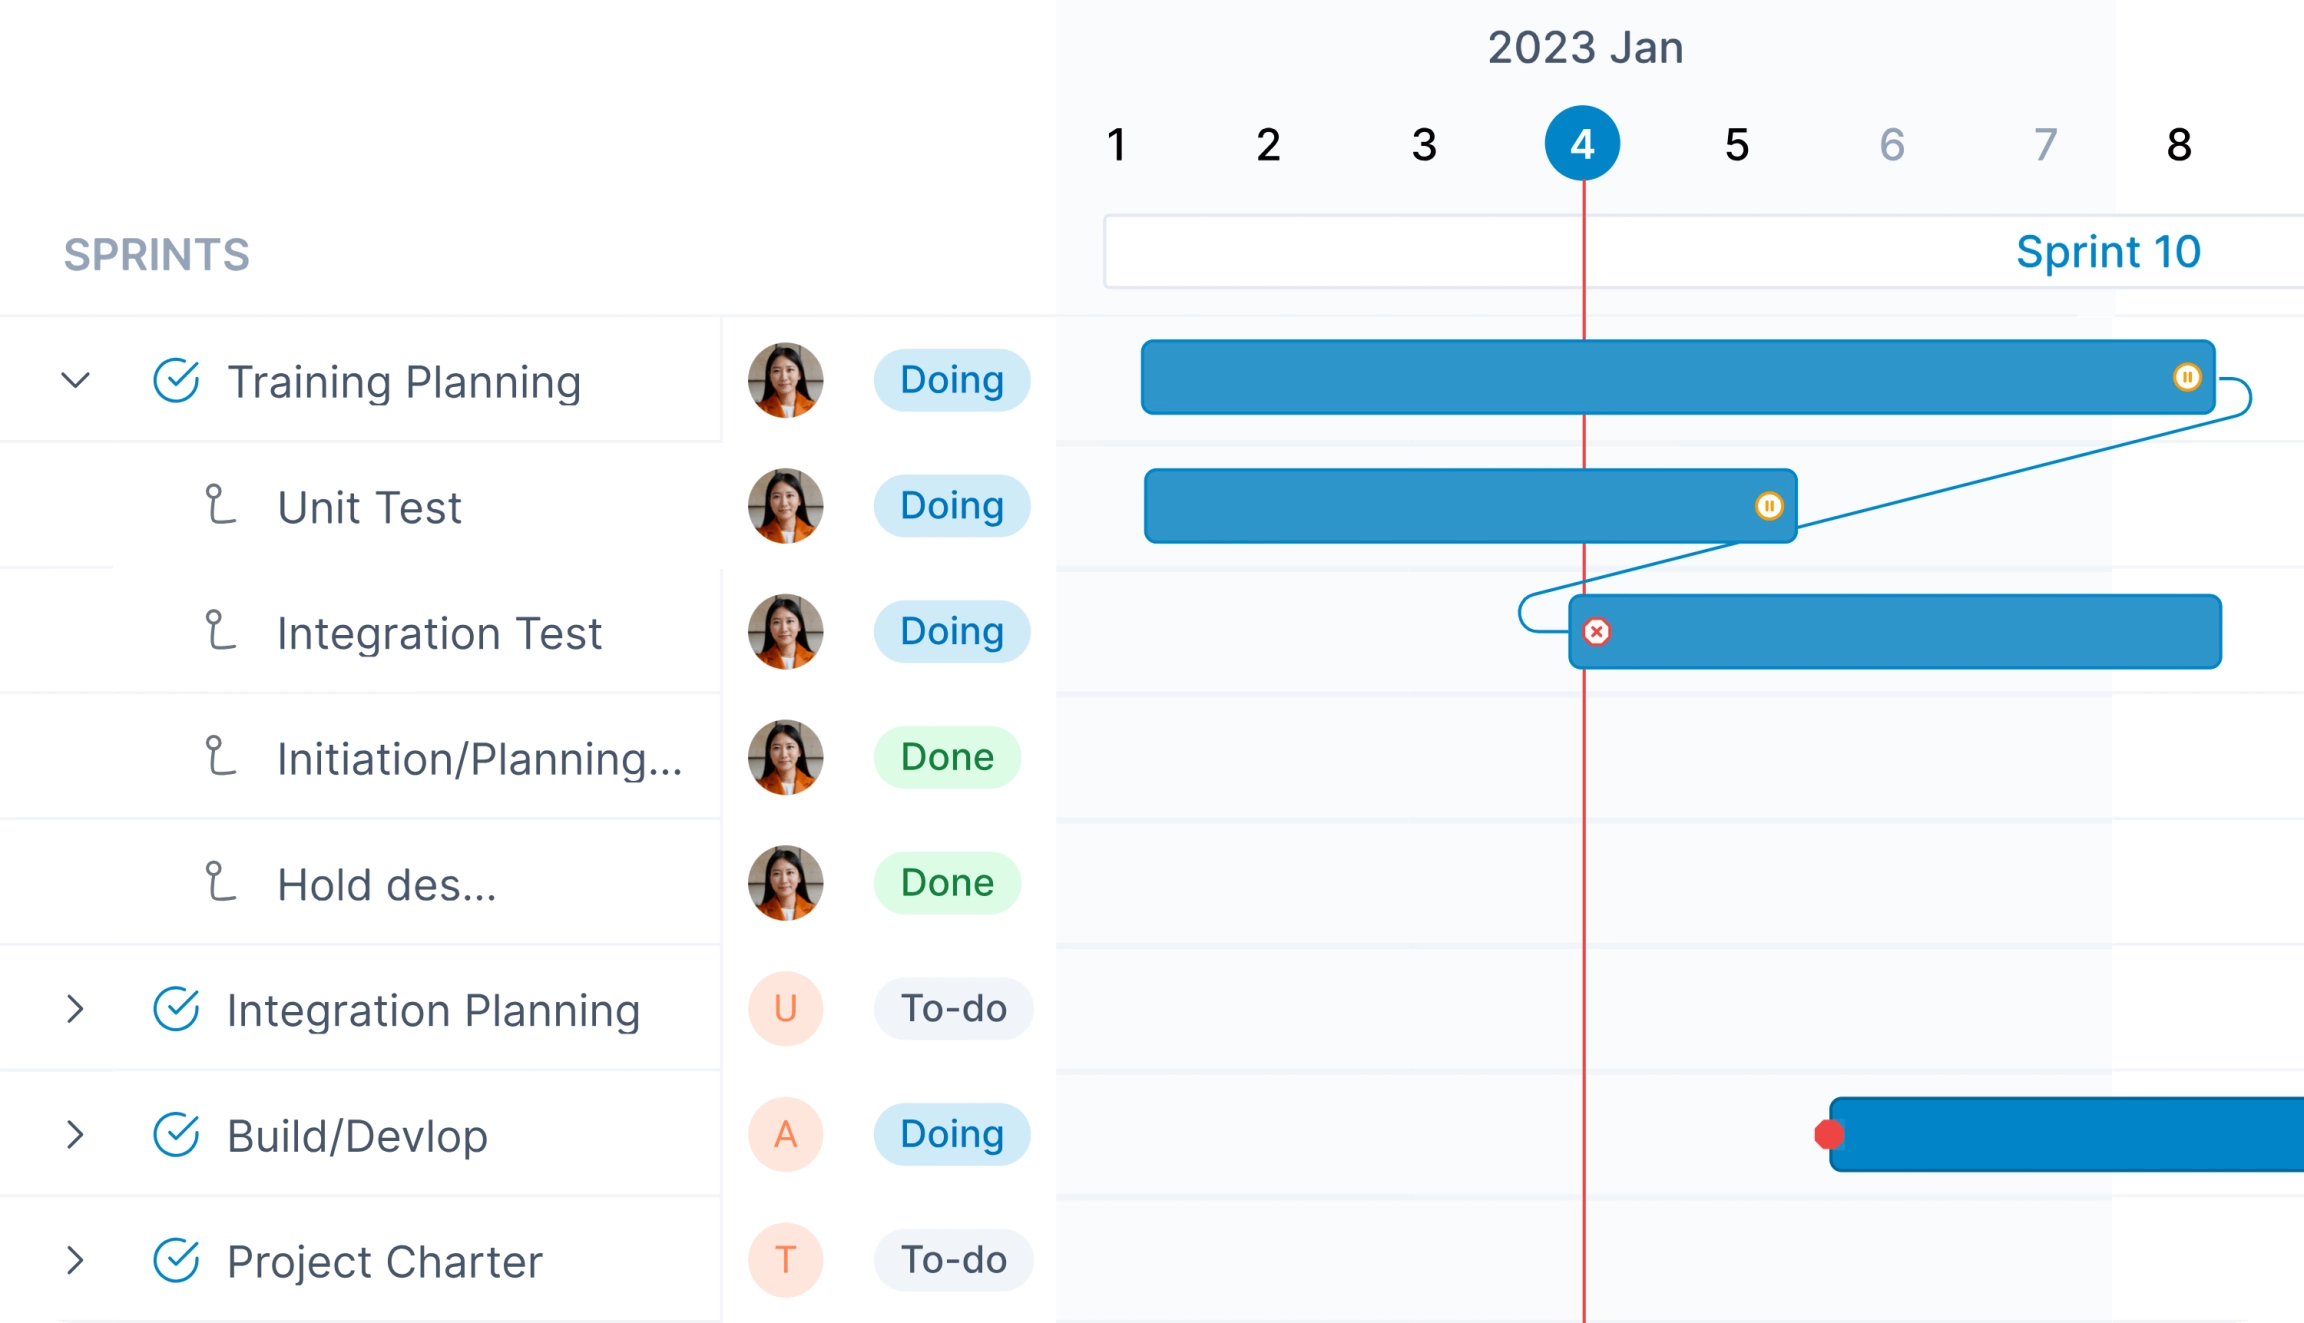Click the Done status badge on Hold des row
This screenshot has height=1323, width=2304.
pos(946,882)
